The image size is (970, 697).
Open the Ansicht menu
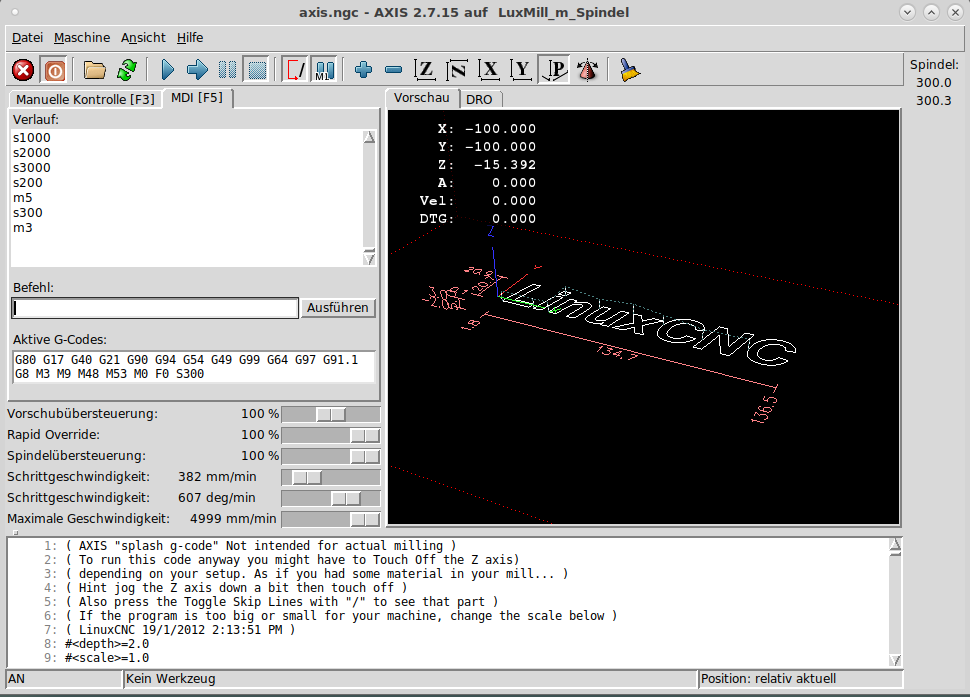143,38
